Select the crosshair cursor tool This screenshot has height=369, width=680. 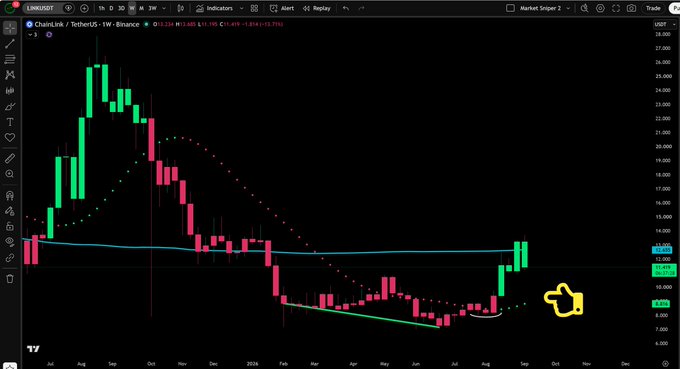point(10,28)
